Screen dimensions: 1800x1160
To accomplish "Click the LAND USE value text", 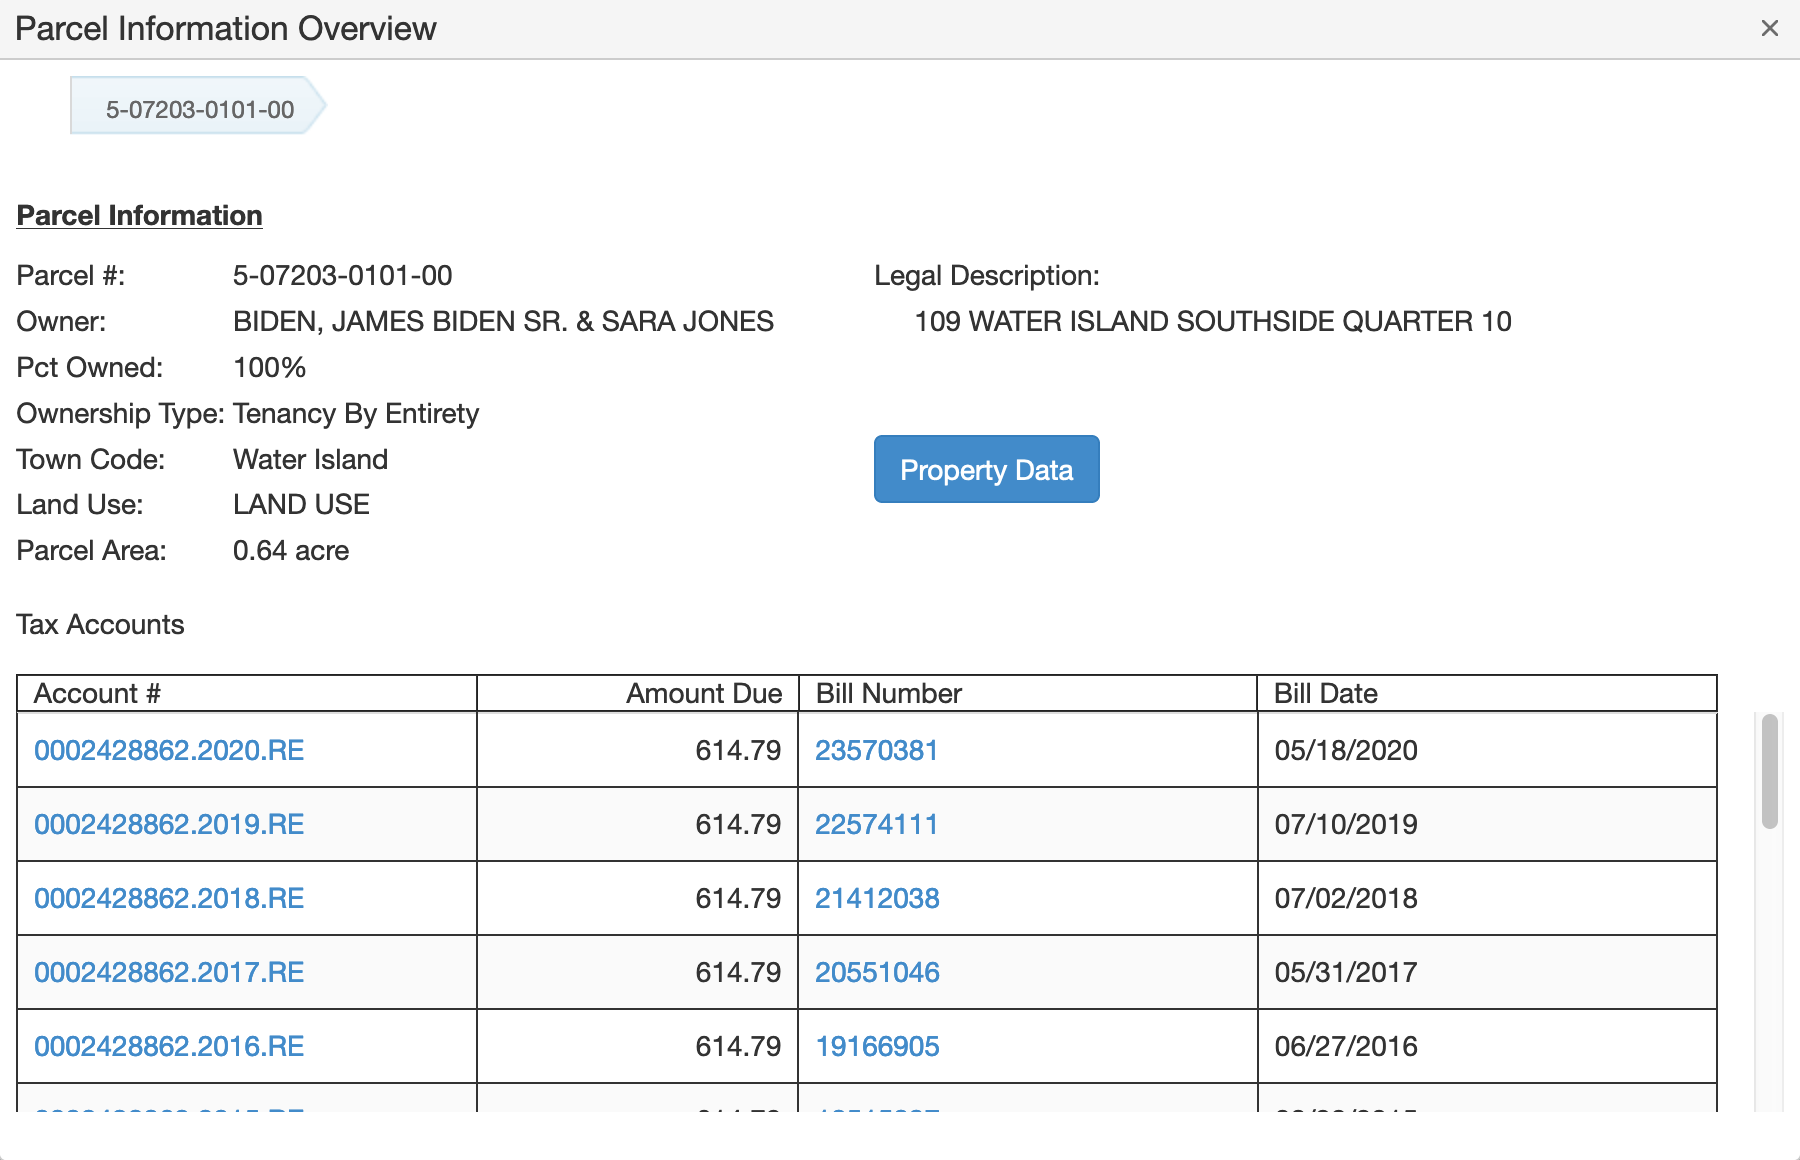I will pos(301,504).
